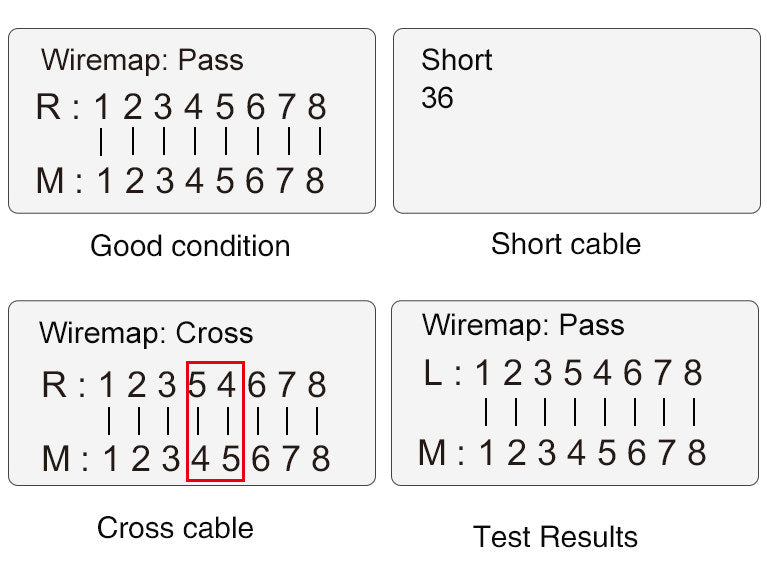The width and height of the screenshot is (767, 567).
Task: Click the Short heading in the short panel
Action: (457, 60)
